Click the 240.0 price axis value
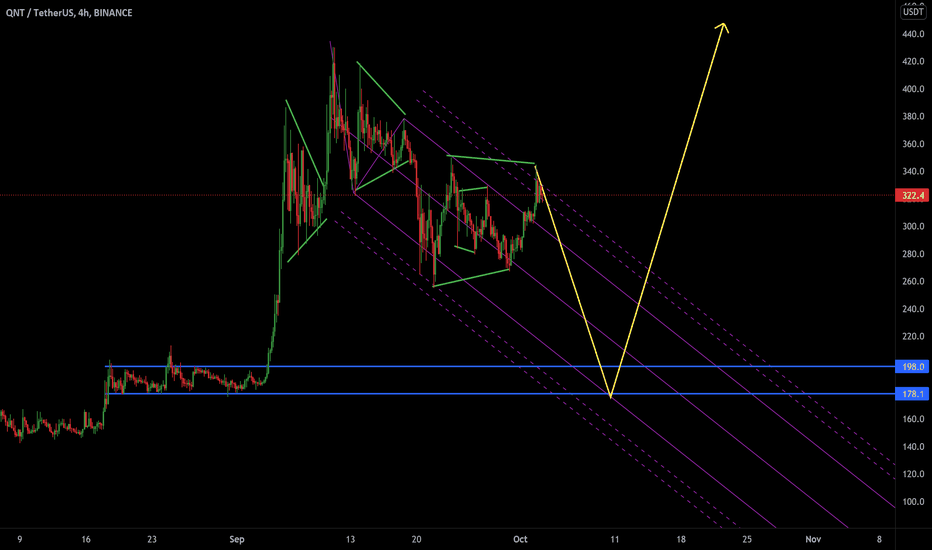Viewport: 932px width, 550px height. pyautogui.click(x=913, y=309)
